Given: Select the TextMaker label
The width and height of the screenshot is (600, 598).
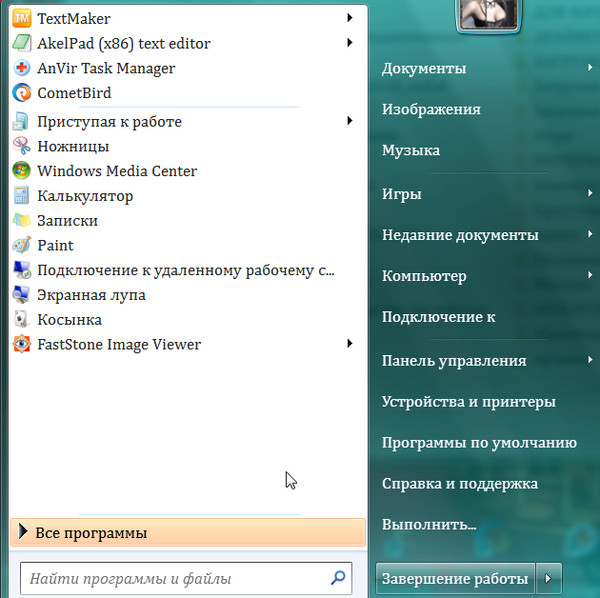Looking at the screenshot, I should (74, 19).
